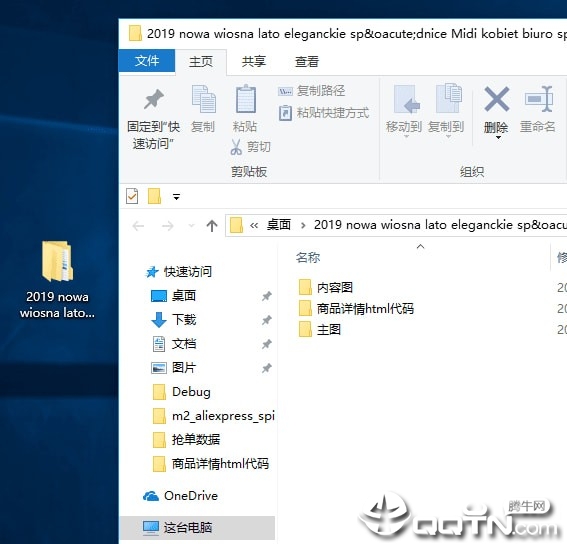Switch to the Share (共享) tab
This screenshot has width=567, height=544.
tap(253, 61)
